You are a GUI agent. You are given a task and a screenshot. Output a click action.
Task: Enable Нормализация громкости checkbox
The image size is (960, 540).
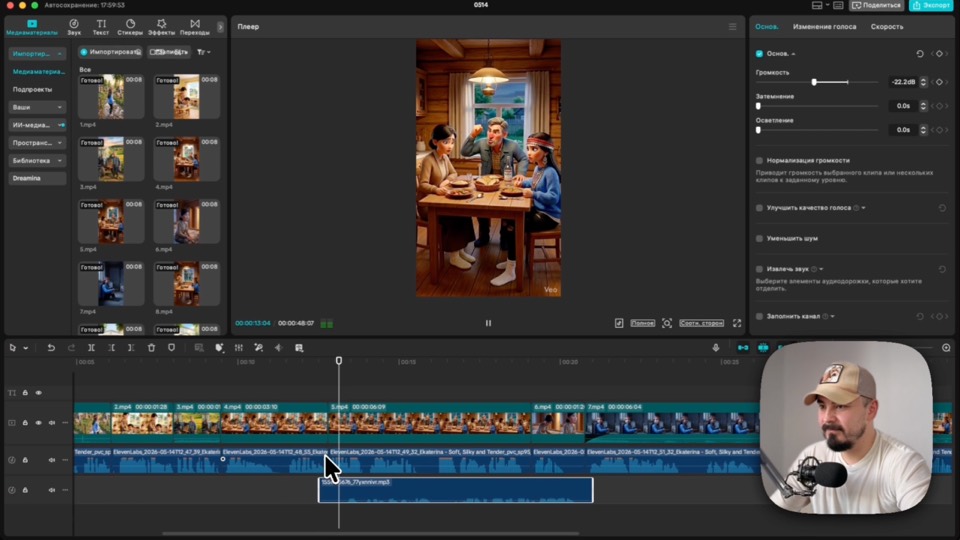[x=759, y=160]
